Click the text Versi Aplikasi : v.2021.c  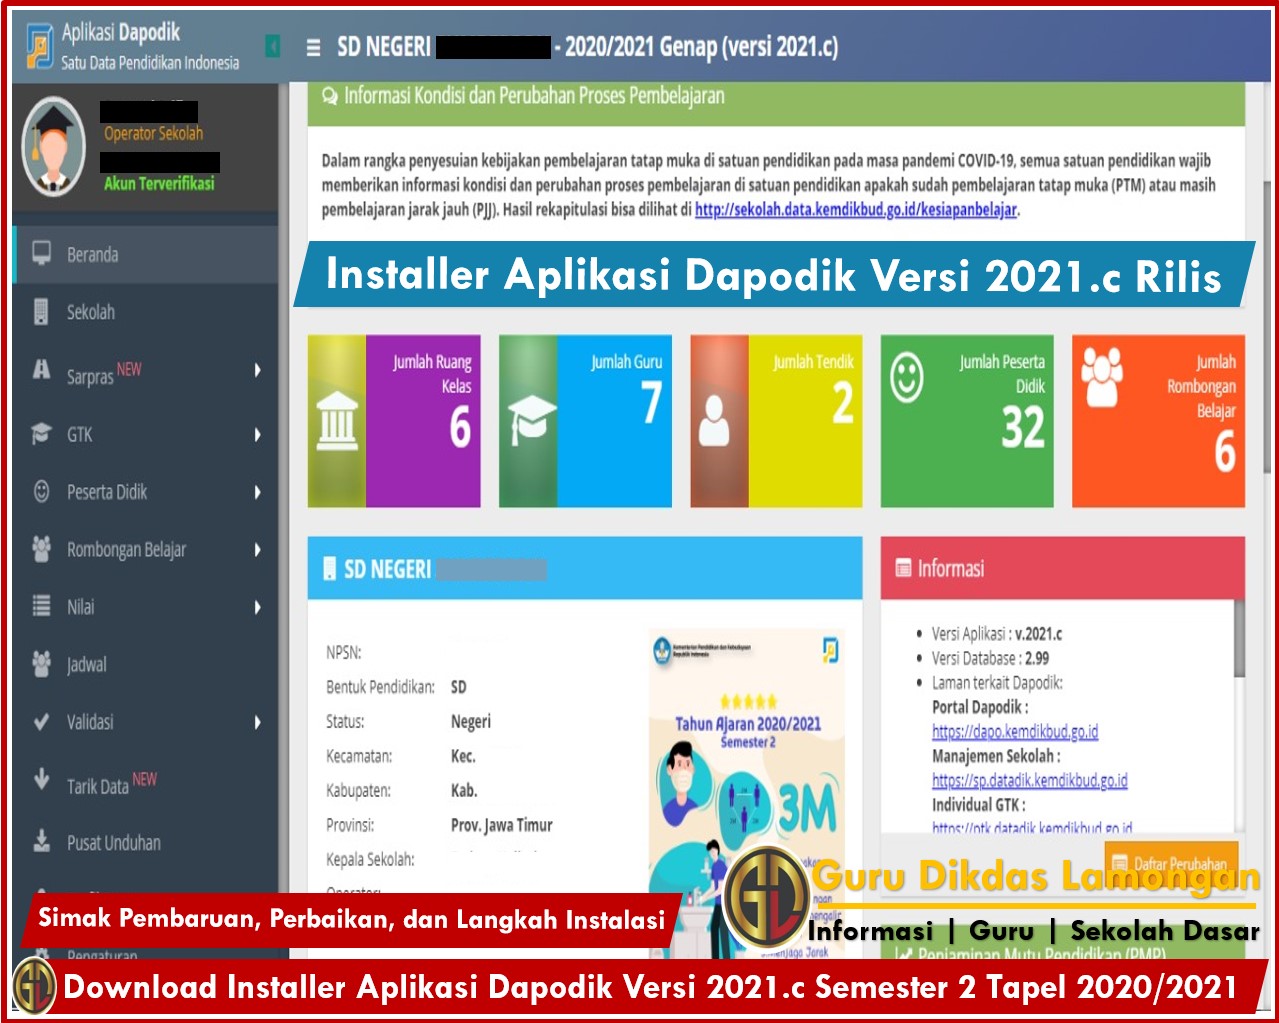[x=997, y=633]
